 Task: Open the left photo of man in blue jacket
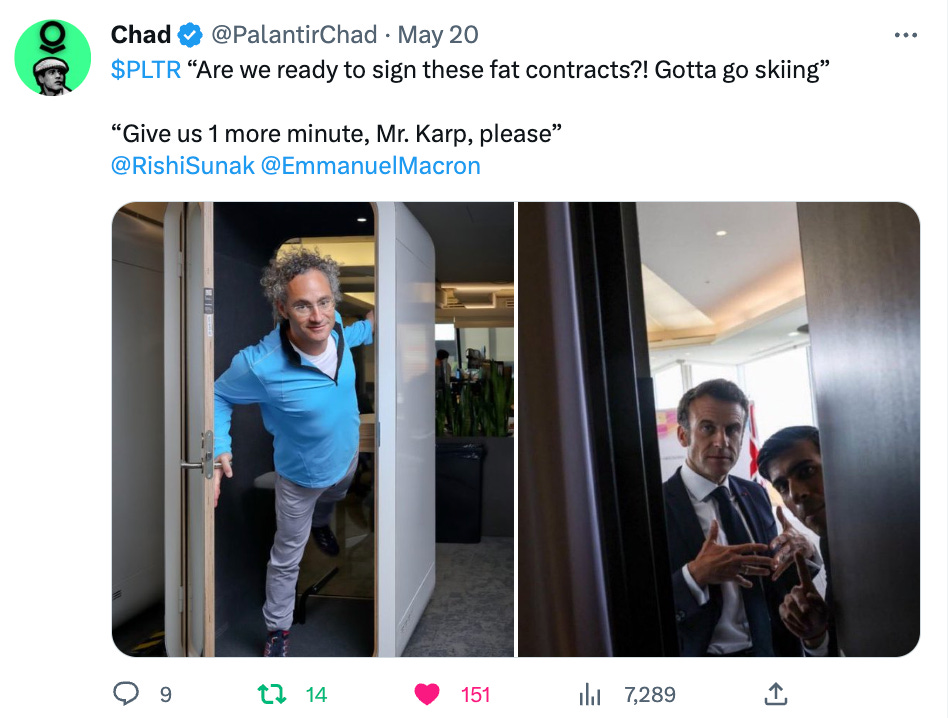(x=313, y=429)
